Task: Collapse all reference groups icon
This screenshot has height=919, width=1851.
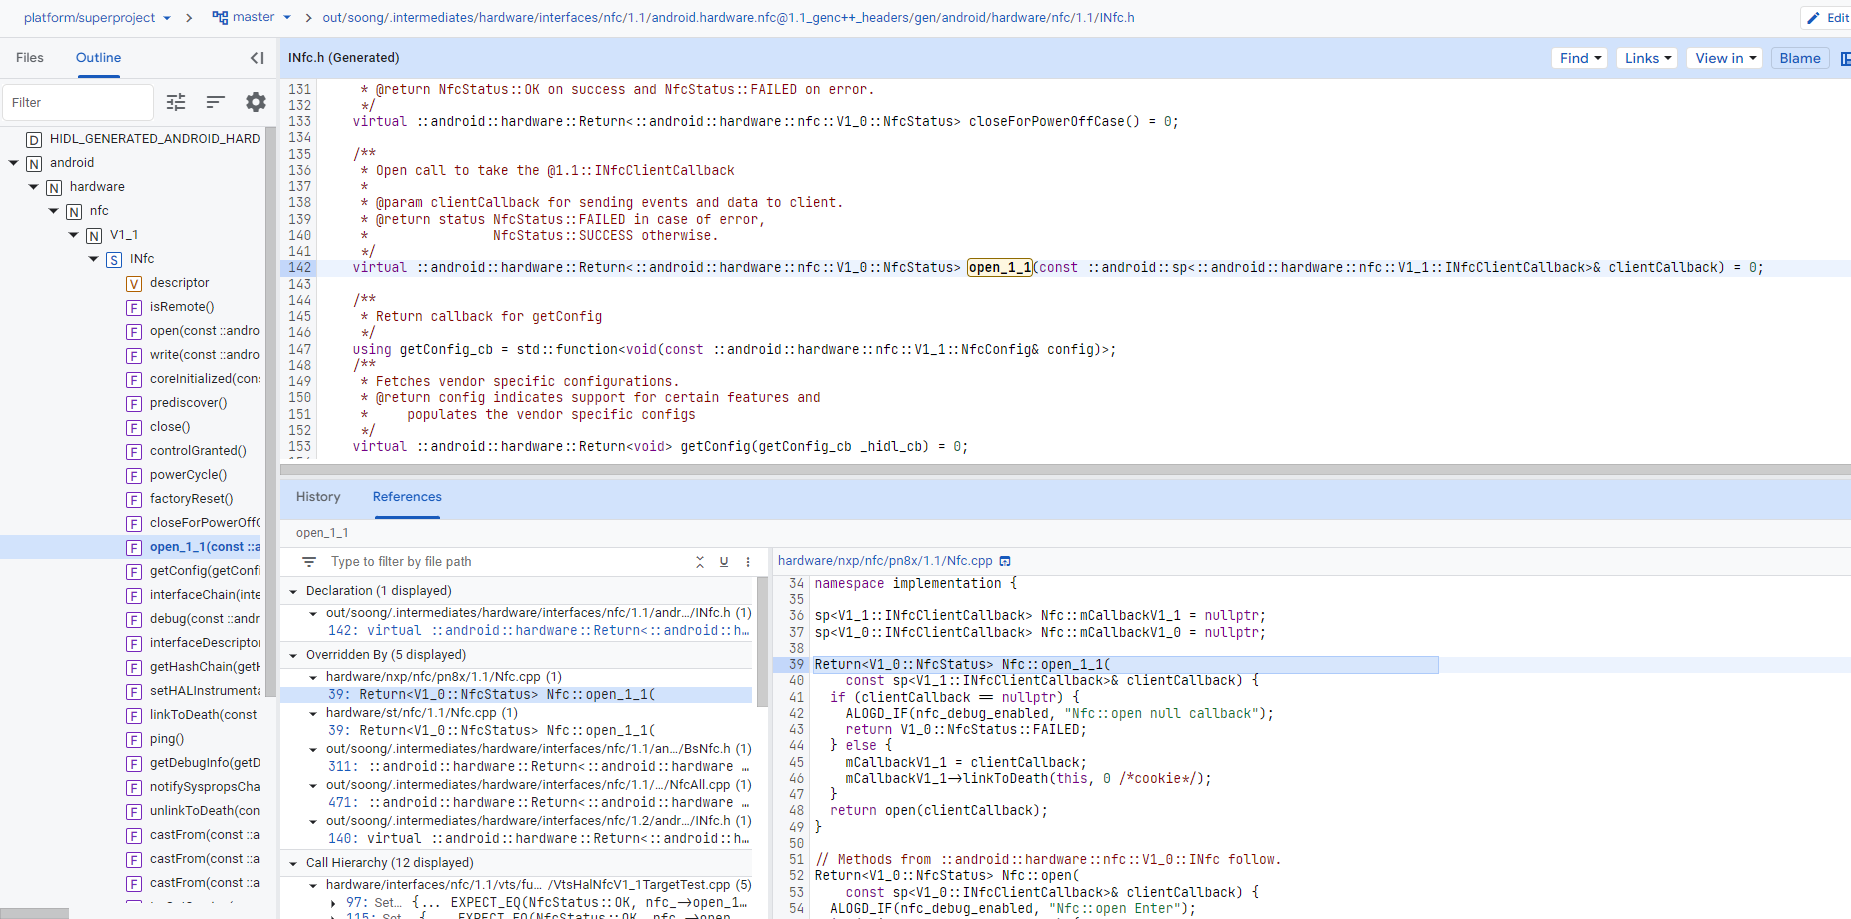Action: coord(700,562)
